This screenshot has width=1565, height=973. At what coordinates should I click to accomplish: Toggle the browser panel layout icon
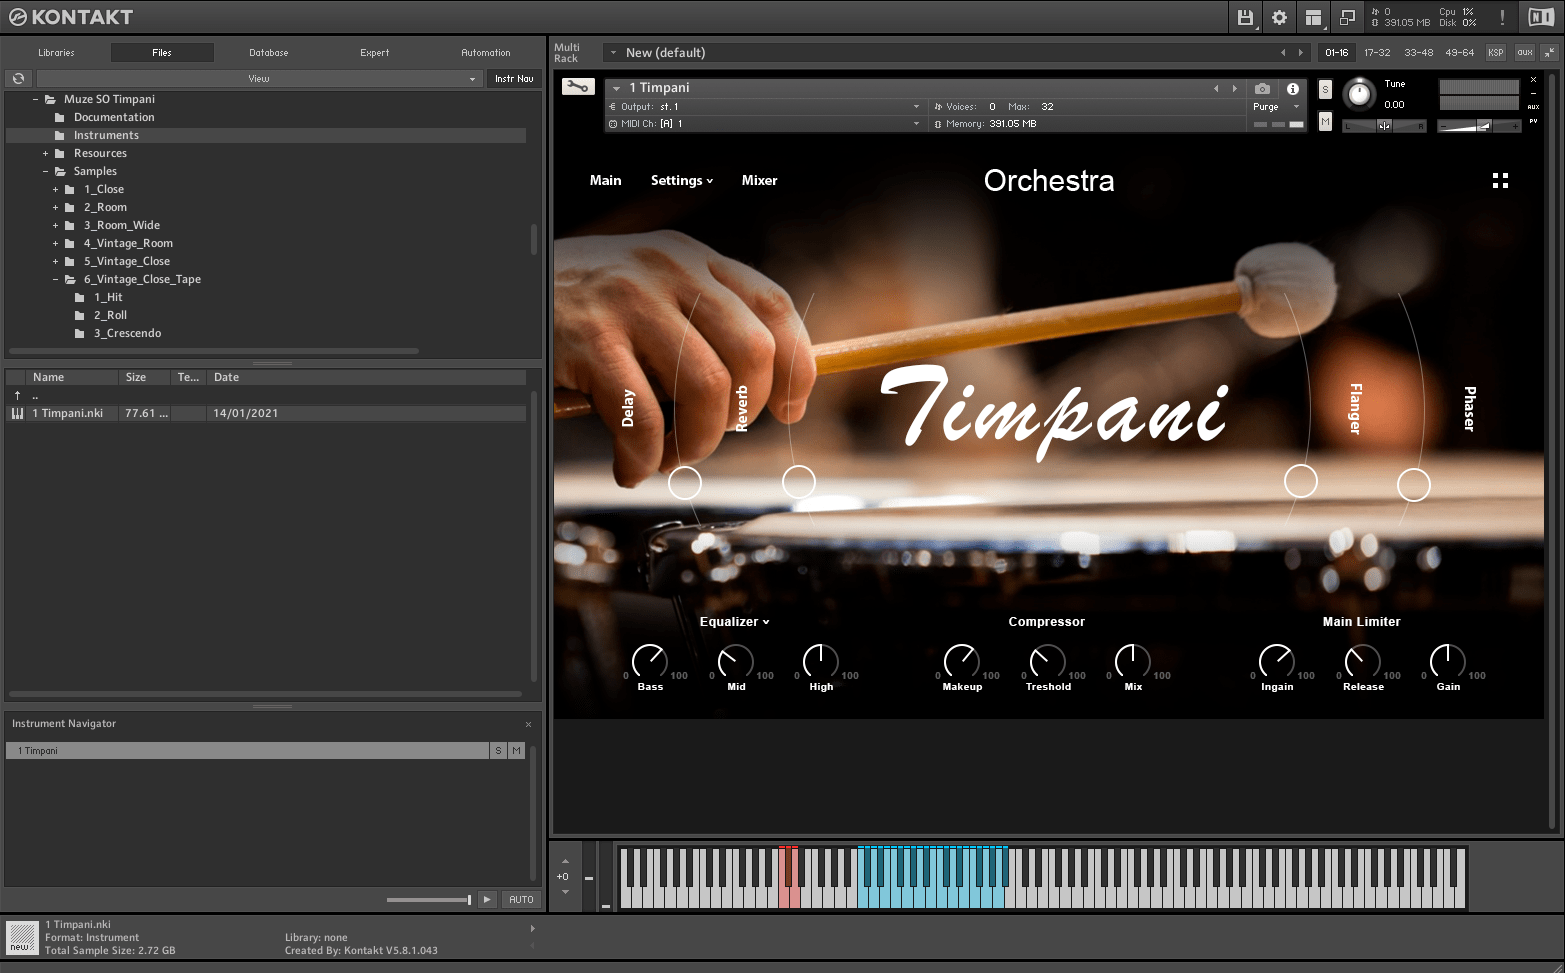(x=1313, y=17)
